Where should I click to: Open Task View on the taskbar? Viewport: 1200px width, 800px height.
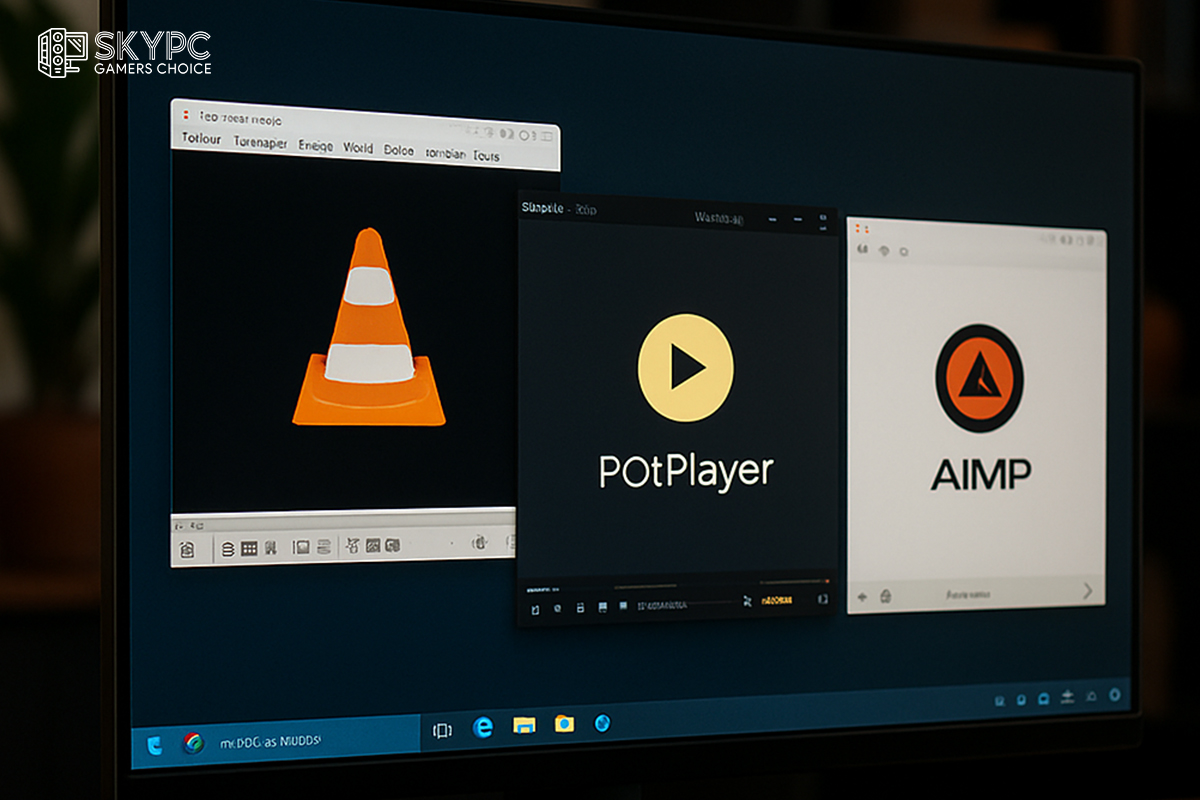pyautogui.click(x=442, y=731)
